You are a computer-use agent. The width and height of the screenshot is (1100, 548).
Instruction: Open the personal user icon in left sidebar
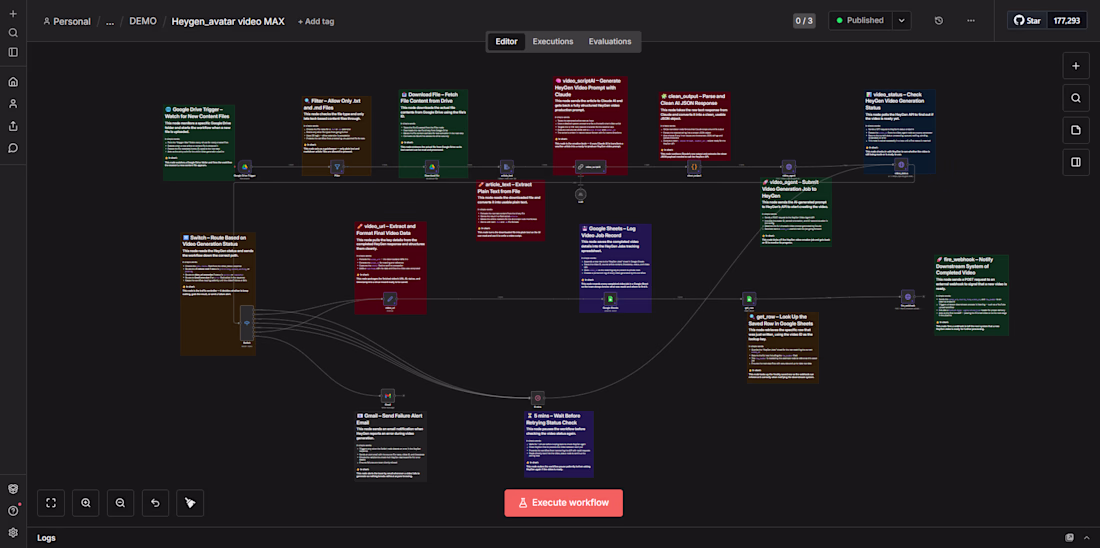13,104
